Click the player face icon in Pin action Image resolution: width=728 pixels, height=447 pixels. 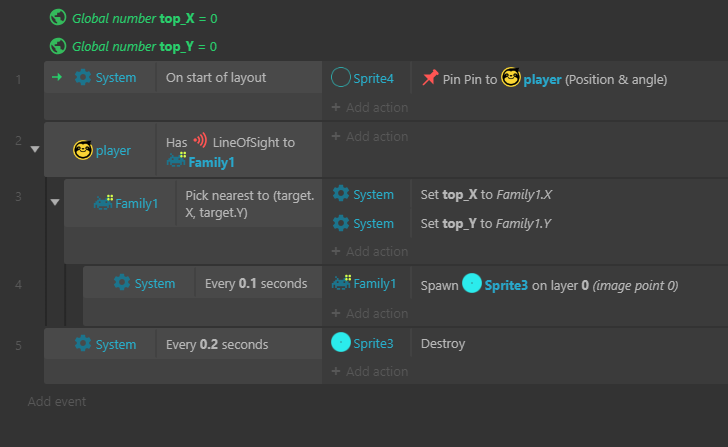pyautogui.click(x=510, y=78)
